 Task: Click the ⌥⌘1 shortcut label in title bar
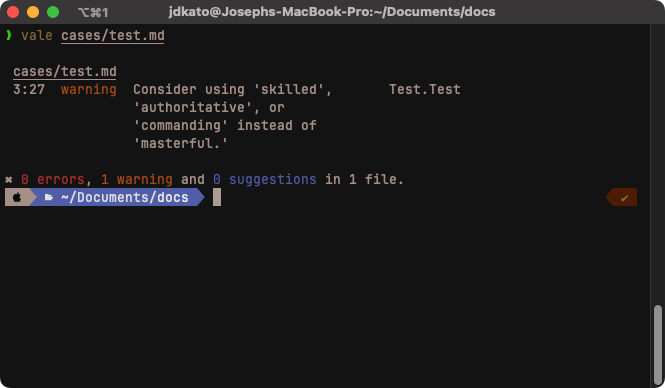click(93, 12)
